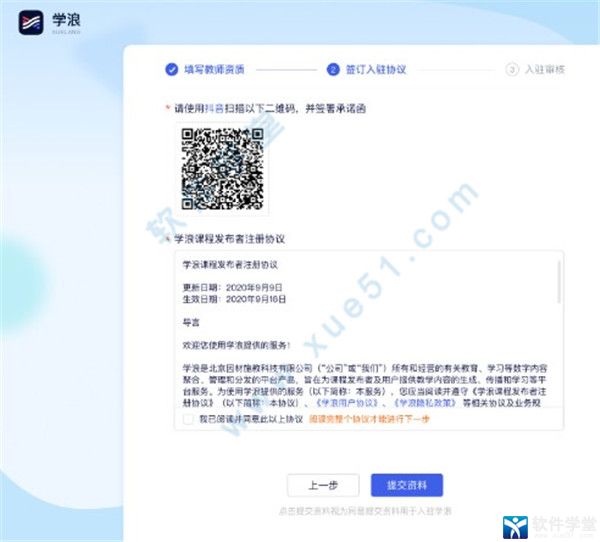Click the QR code image
The width and height of the screenshot is (600, 542).
click(x=222, y=169)
